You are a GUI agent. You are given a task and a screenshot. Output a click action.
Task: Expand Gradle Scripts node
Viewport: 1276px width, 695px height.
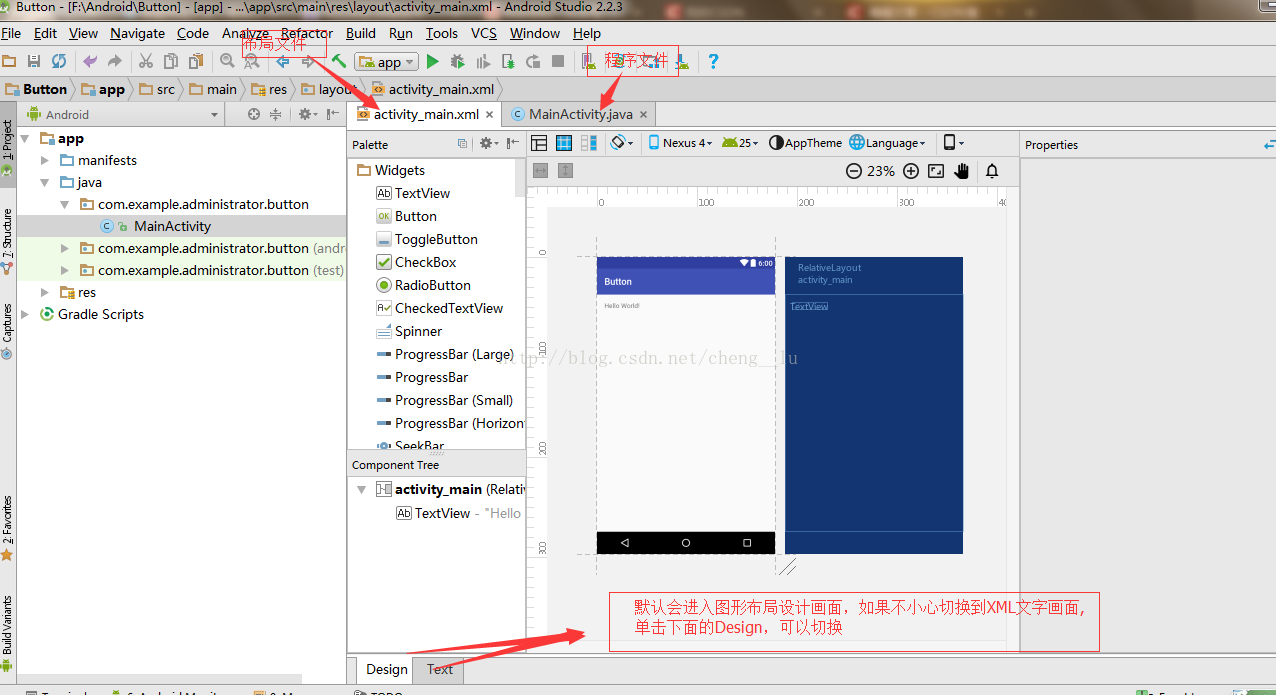tap(25, 314)
